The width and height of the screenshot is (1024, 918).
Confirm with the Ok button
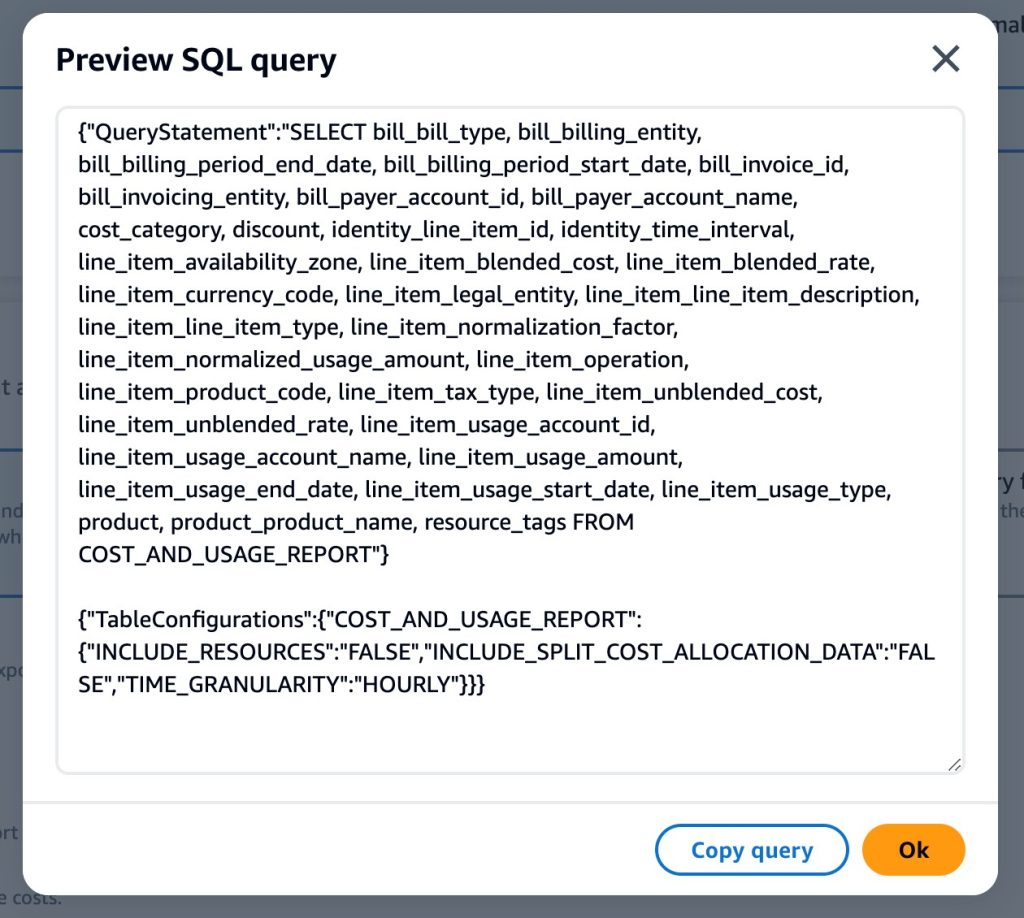click(913, 849)
